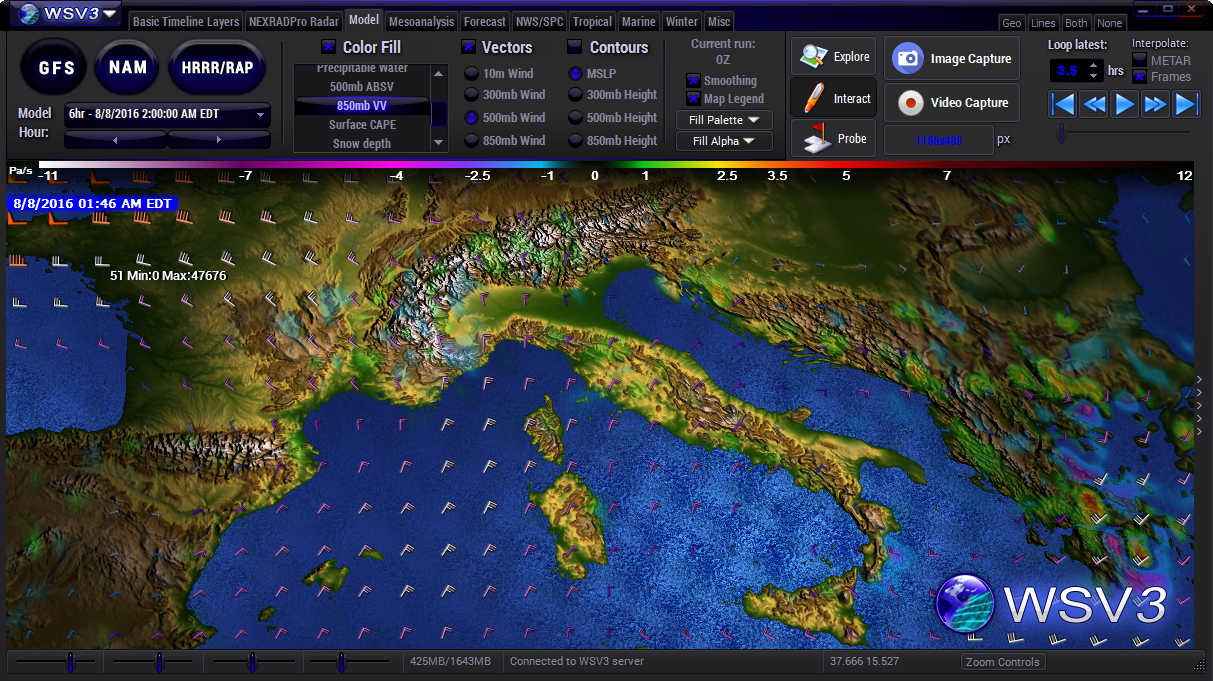This screenshot has width=1213, height=681.
Task: Activate the Explore tool
Action: coord(834,56)
